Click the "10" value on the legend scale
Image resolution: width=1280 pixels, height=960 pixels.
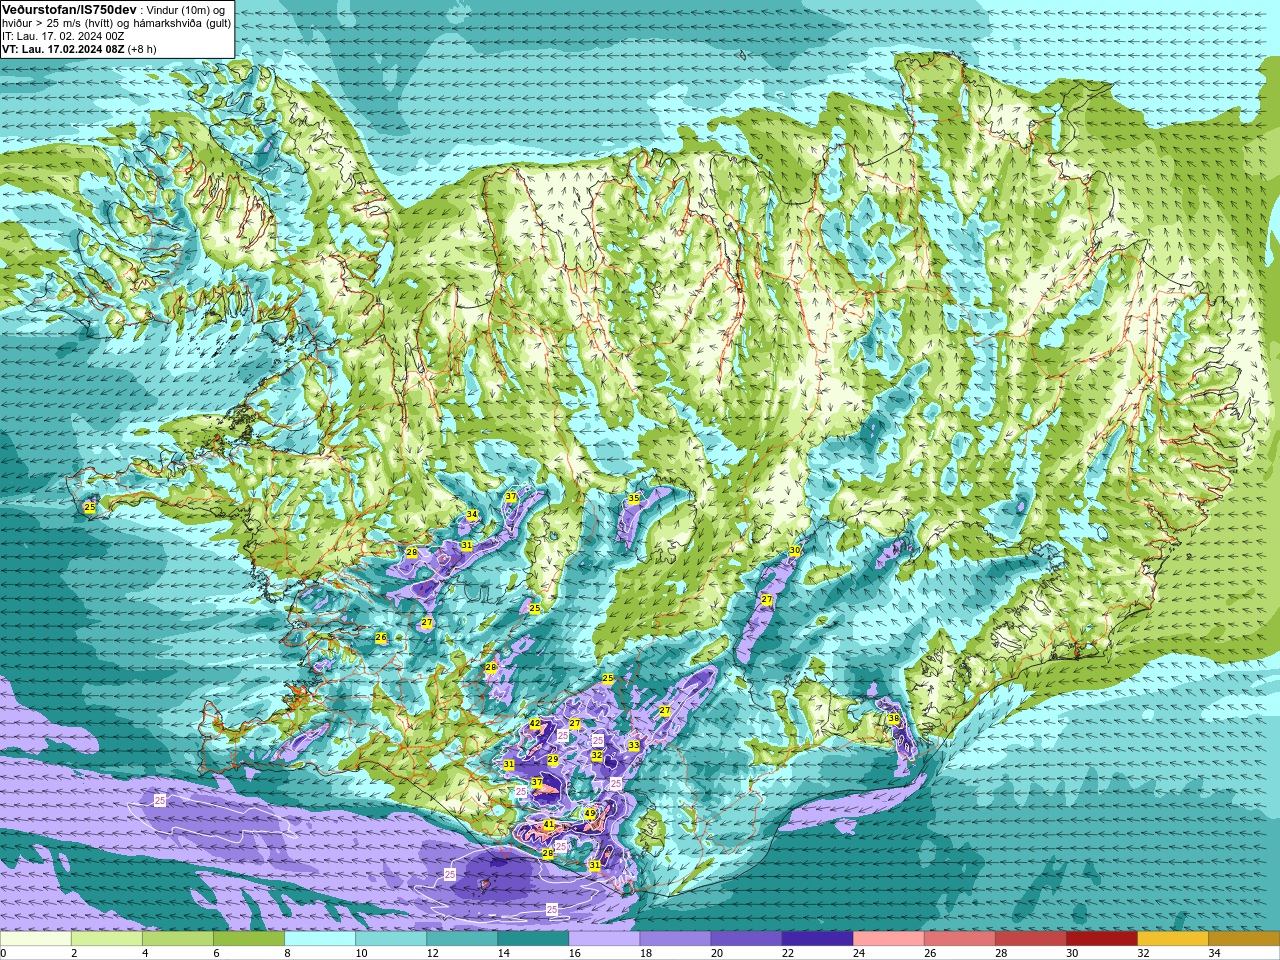click(361, 953)
